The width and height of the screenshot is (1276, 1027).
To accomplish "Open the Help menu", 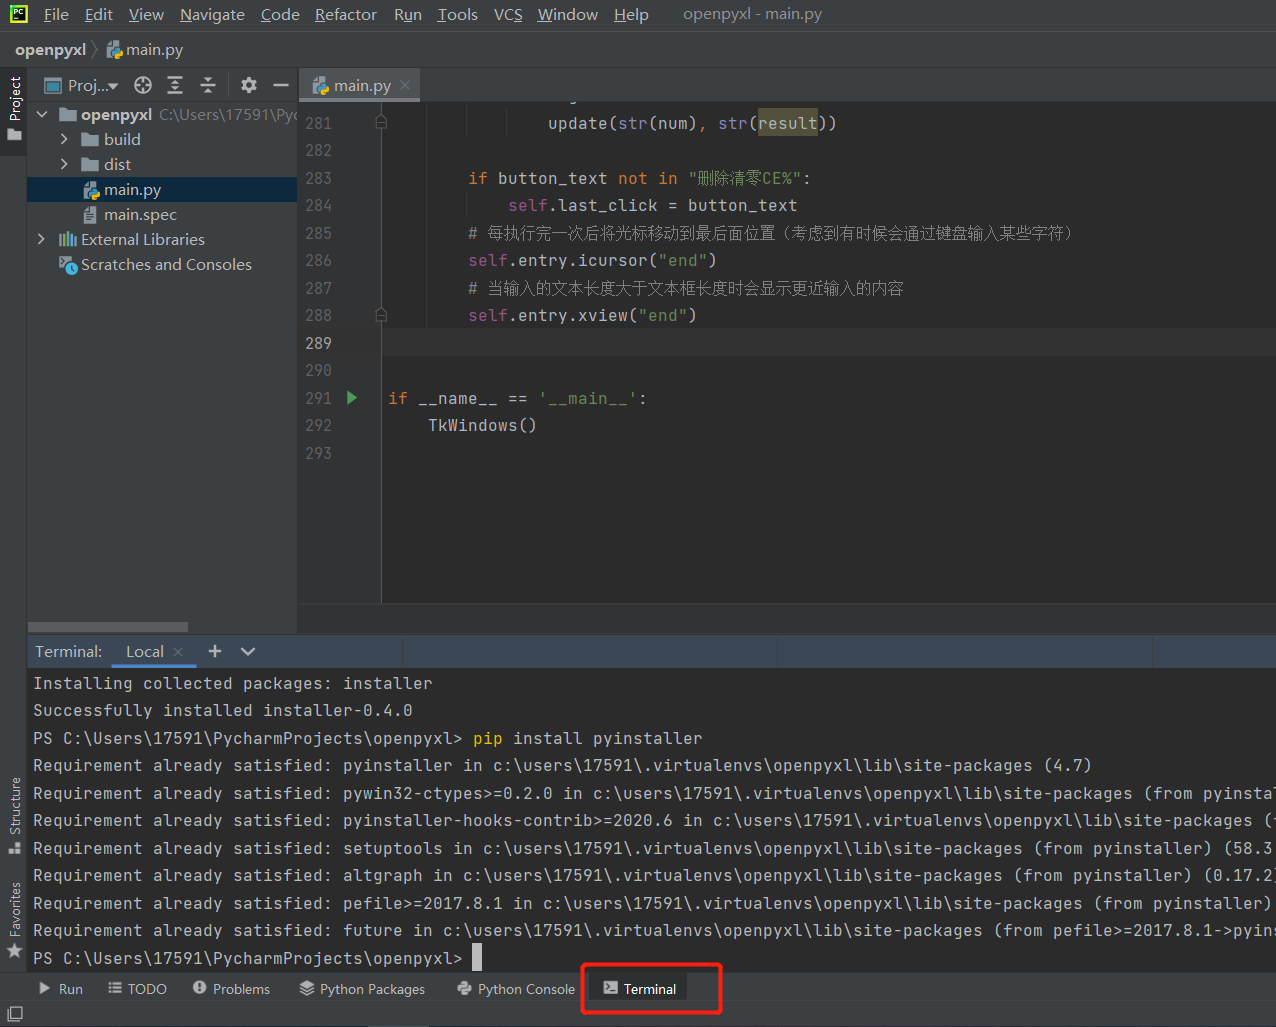I will pos(631,14).
